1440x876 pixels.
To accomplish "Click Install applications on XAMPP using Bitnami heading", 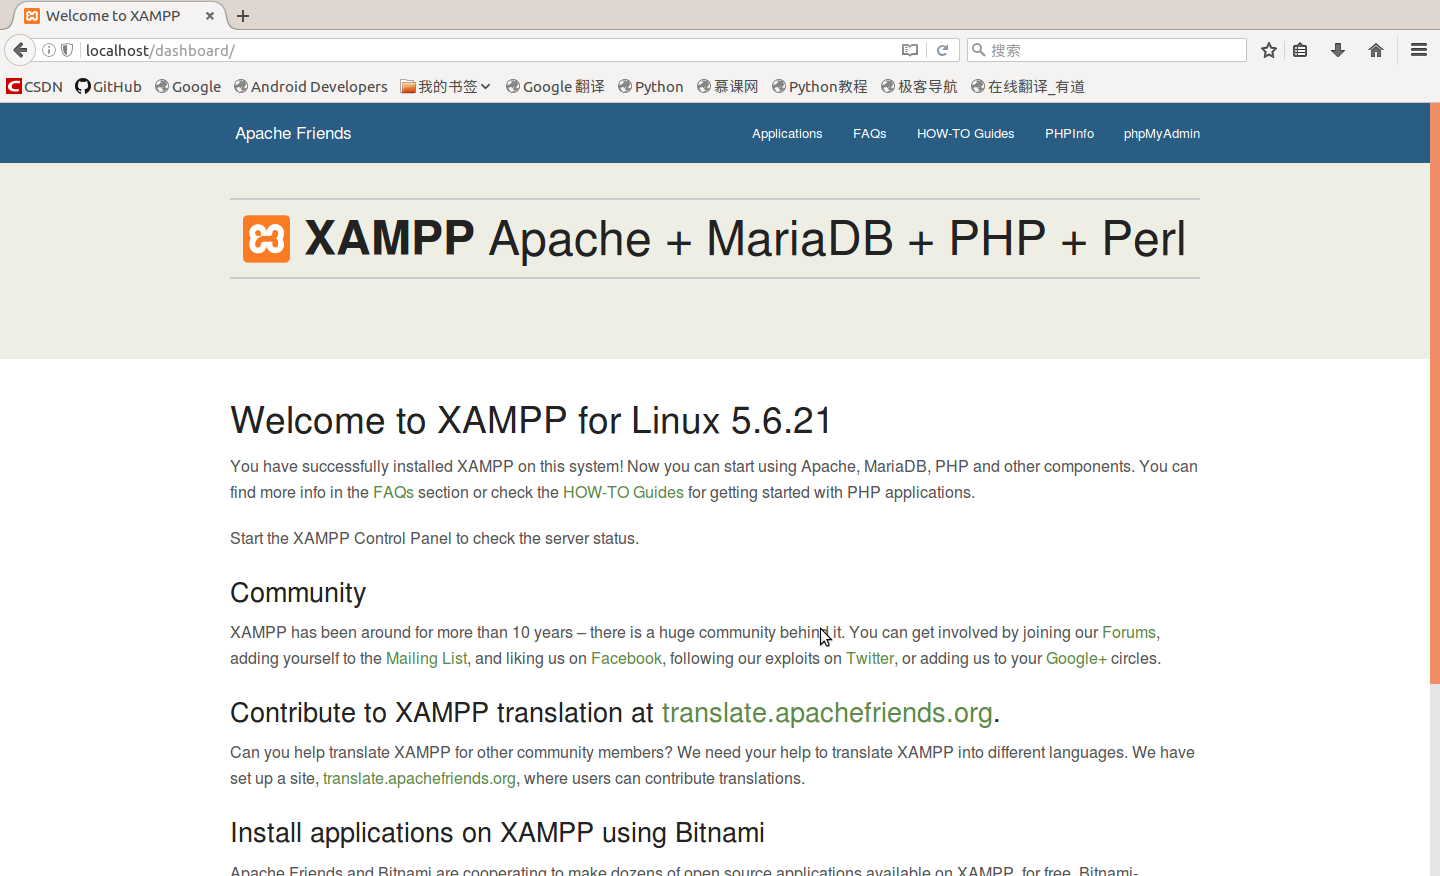I will (x=497, y=833).
